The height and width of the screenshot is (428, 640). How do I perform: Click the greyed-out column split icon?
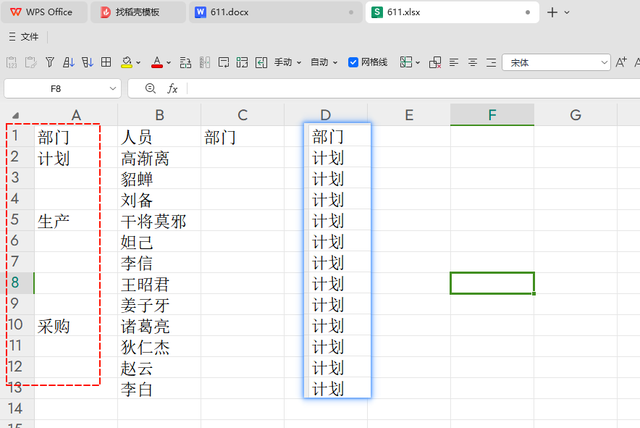click(204, 62)
